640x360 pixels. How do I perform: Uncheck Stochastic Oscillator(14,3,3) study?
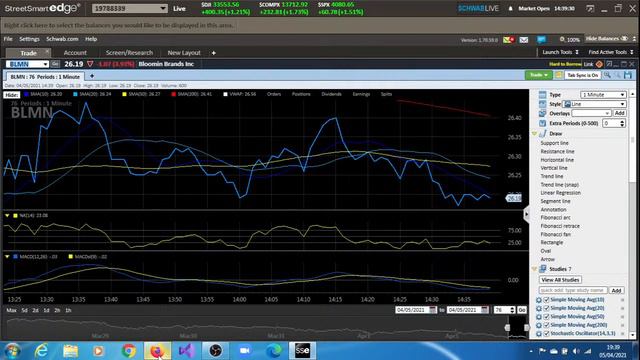click(546, 333)
